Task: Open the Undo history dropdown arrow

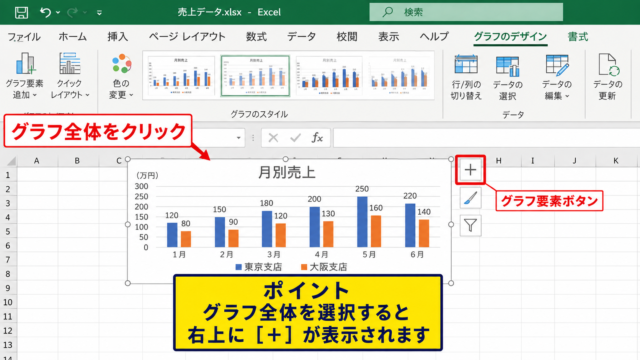Action: (x=58, y=13)
